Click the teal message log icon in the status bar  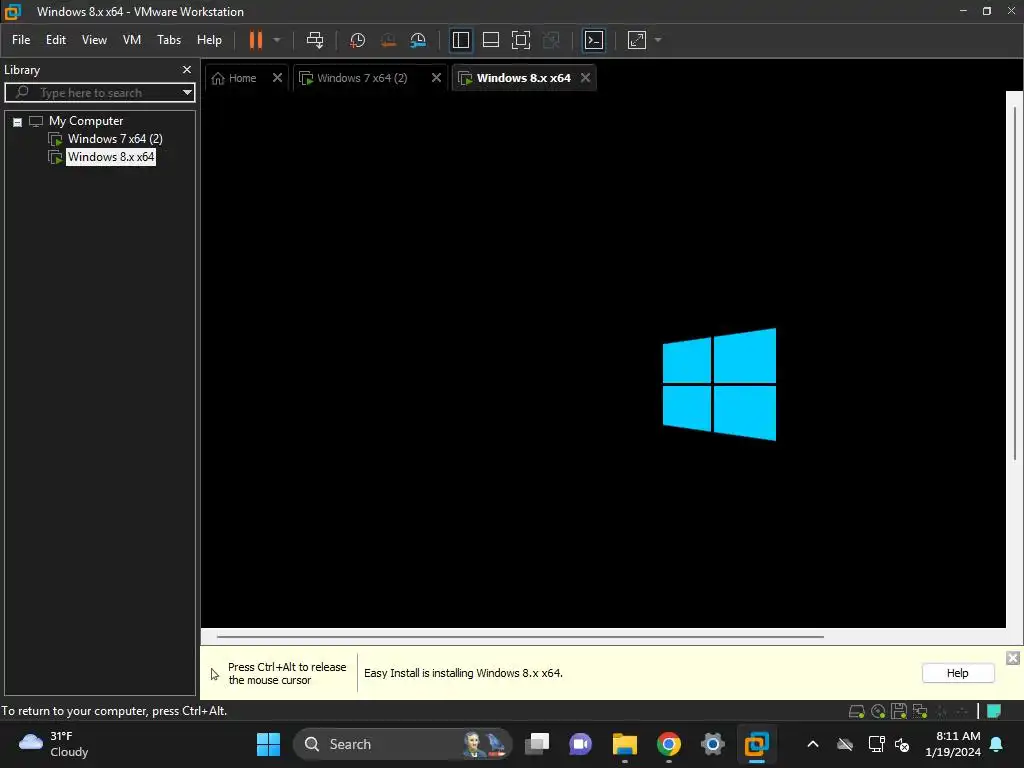(x=994, y=711)
